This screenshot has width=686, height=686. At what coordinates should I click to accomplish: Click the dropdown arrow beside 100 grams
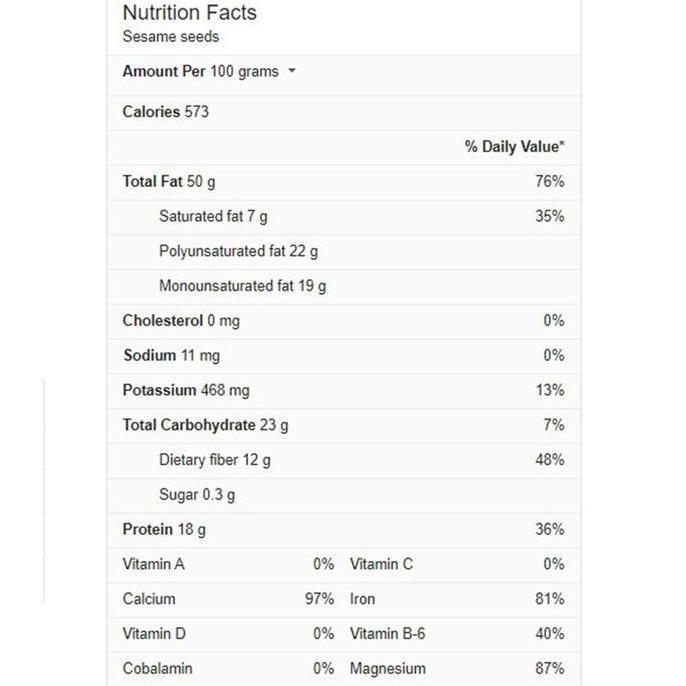click(x=292, y=72)
